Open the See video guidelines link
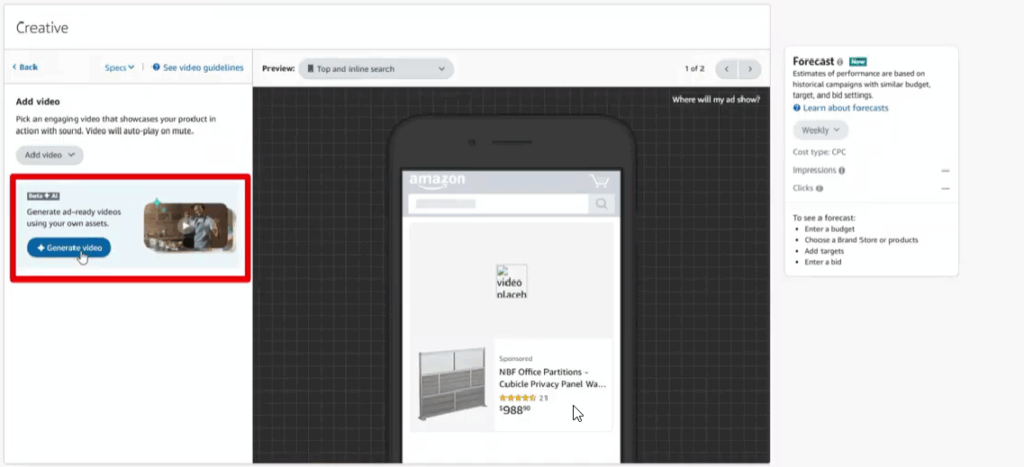The height and width of the screenshot is (467, 1024). pos(198,67)
